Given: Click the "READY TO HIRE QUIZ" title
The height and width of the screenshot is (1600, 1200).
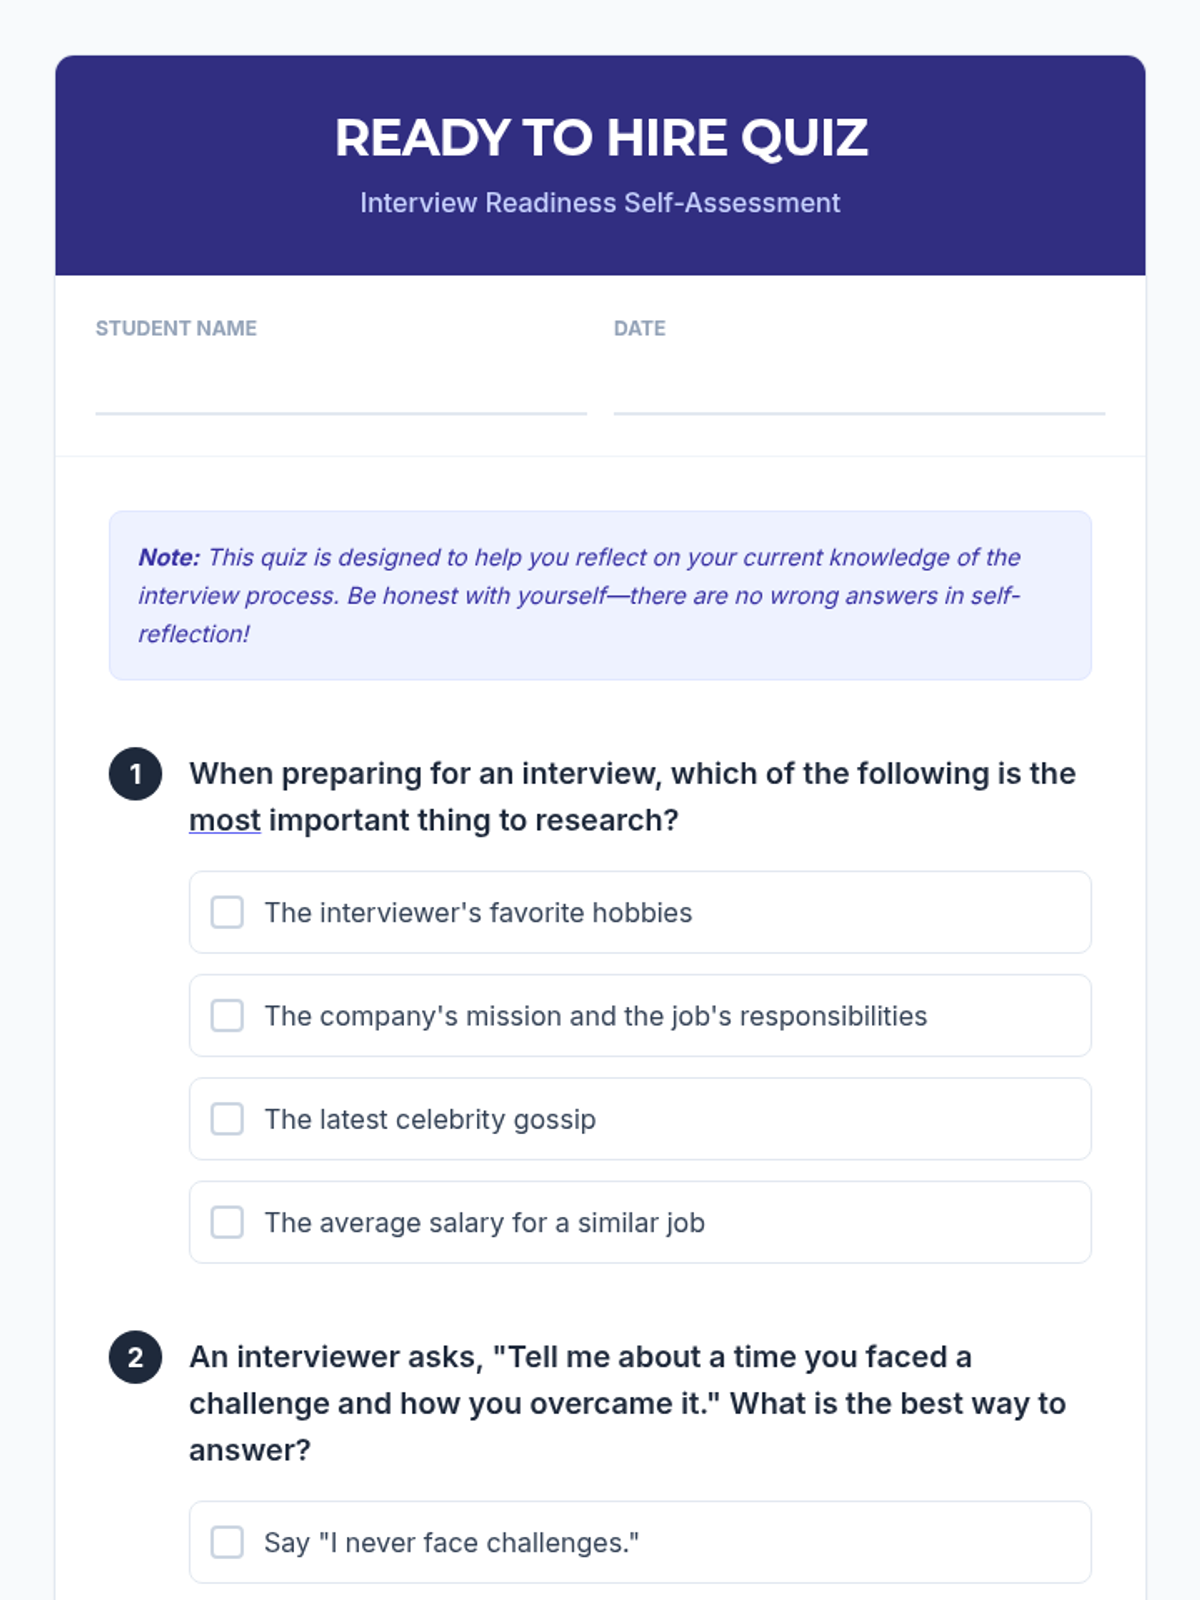Looking at the screenshot, I should [x=600, y=138].
